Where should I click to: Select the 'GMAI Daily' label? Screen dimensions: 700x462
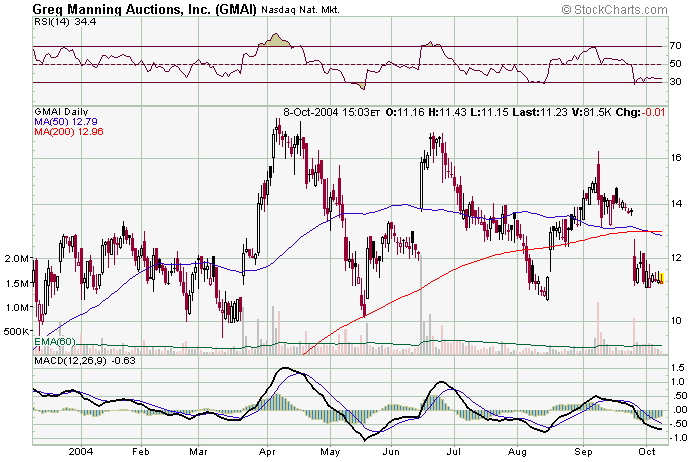61,112
